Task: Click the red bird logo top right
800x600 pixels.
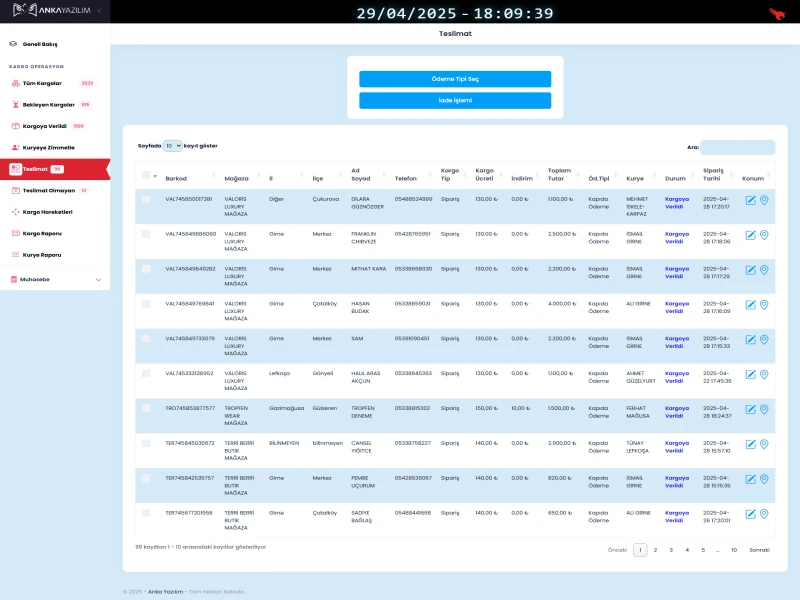Action: point(776,13)
